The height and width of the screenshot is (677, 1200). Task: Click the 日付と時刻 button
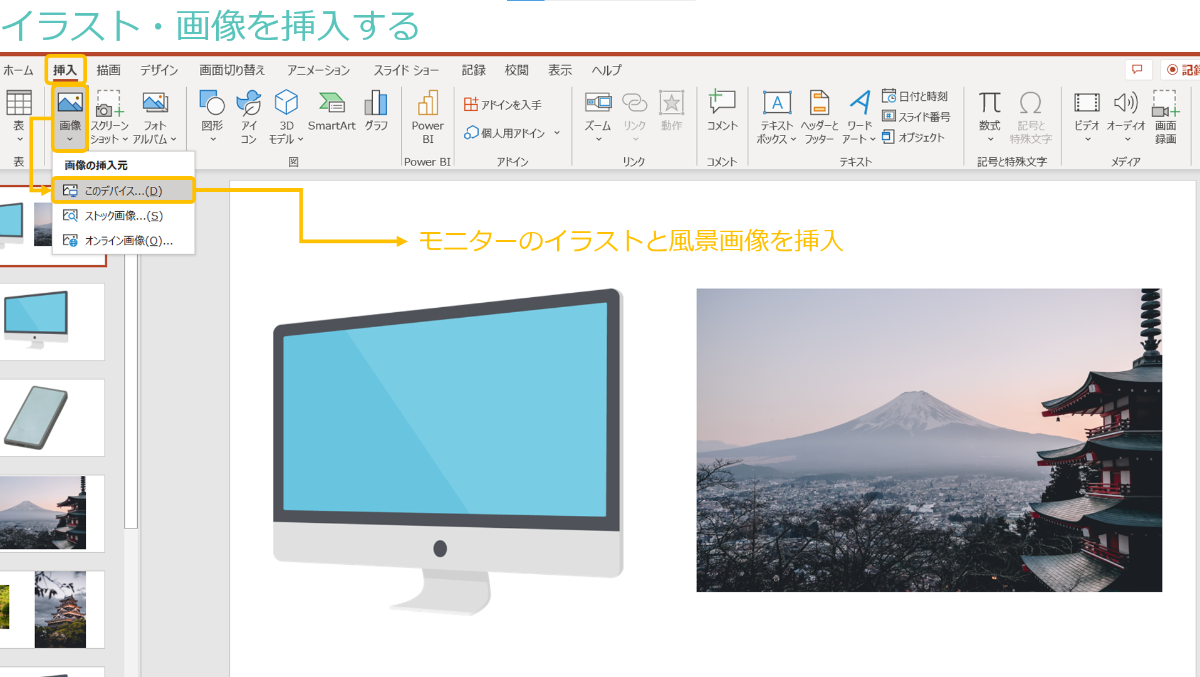pyautogui.click(x=915, y=97)
